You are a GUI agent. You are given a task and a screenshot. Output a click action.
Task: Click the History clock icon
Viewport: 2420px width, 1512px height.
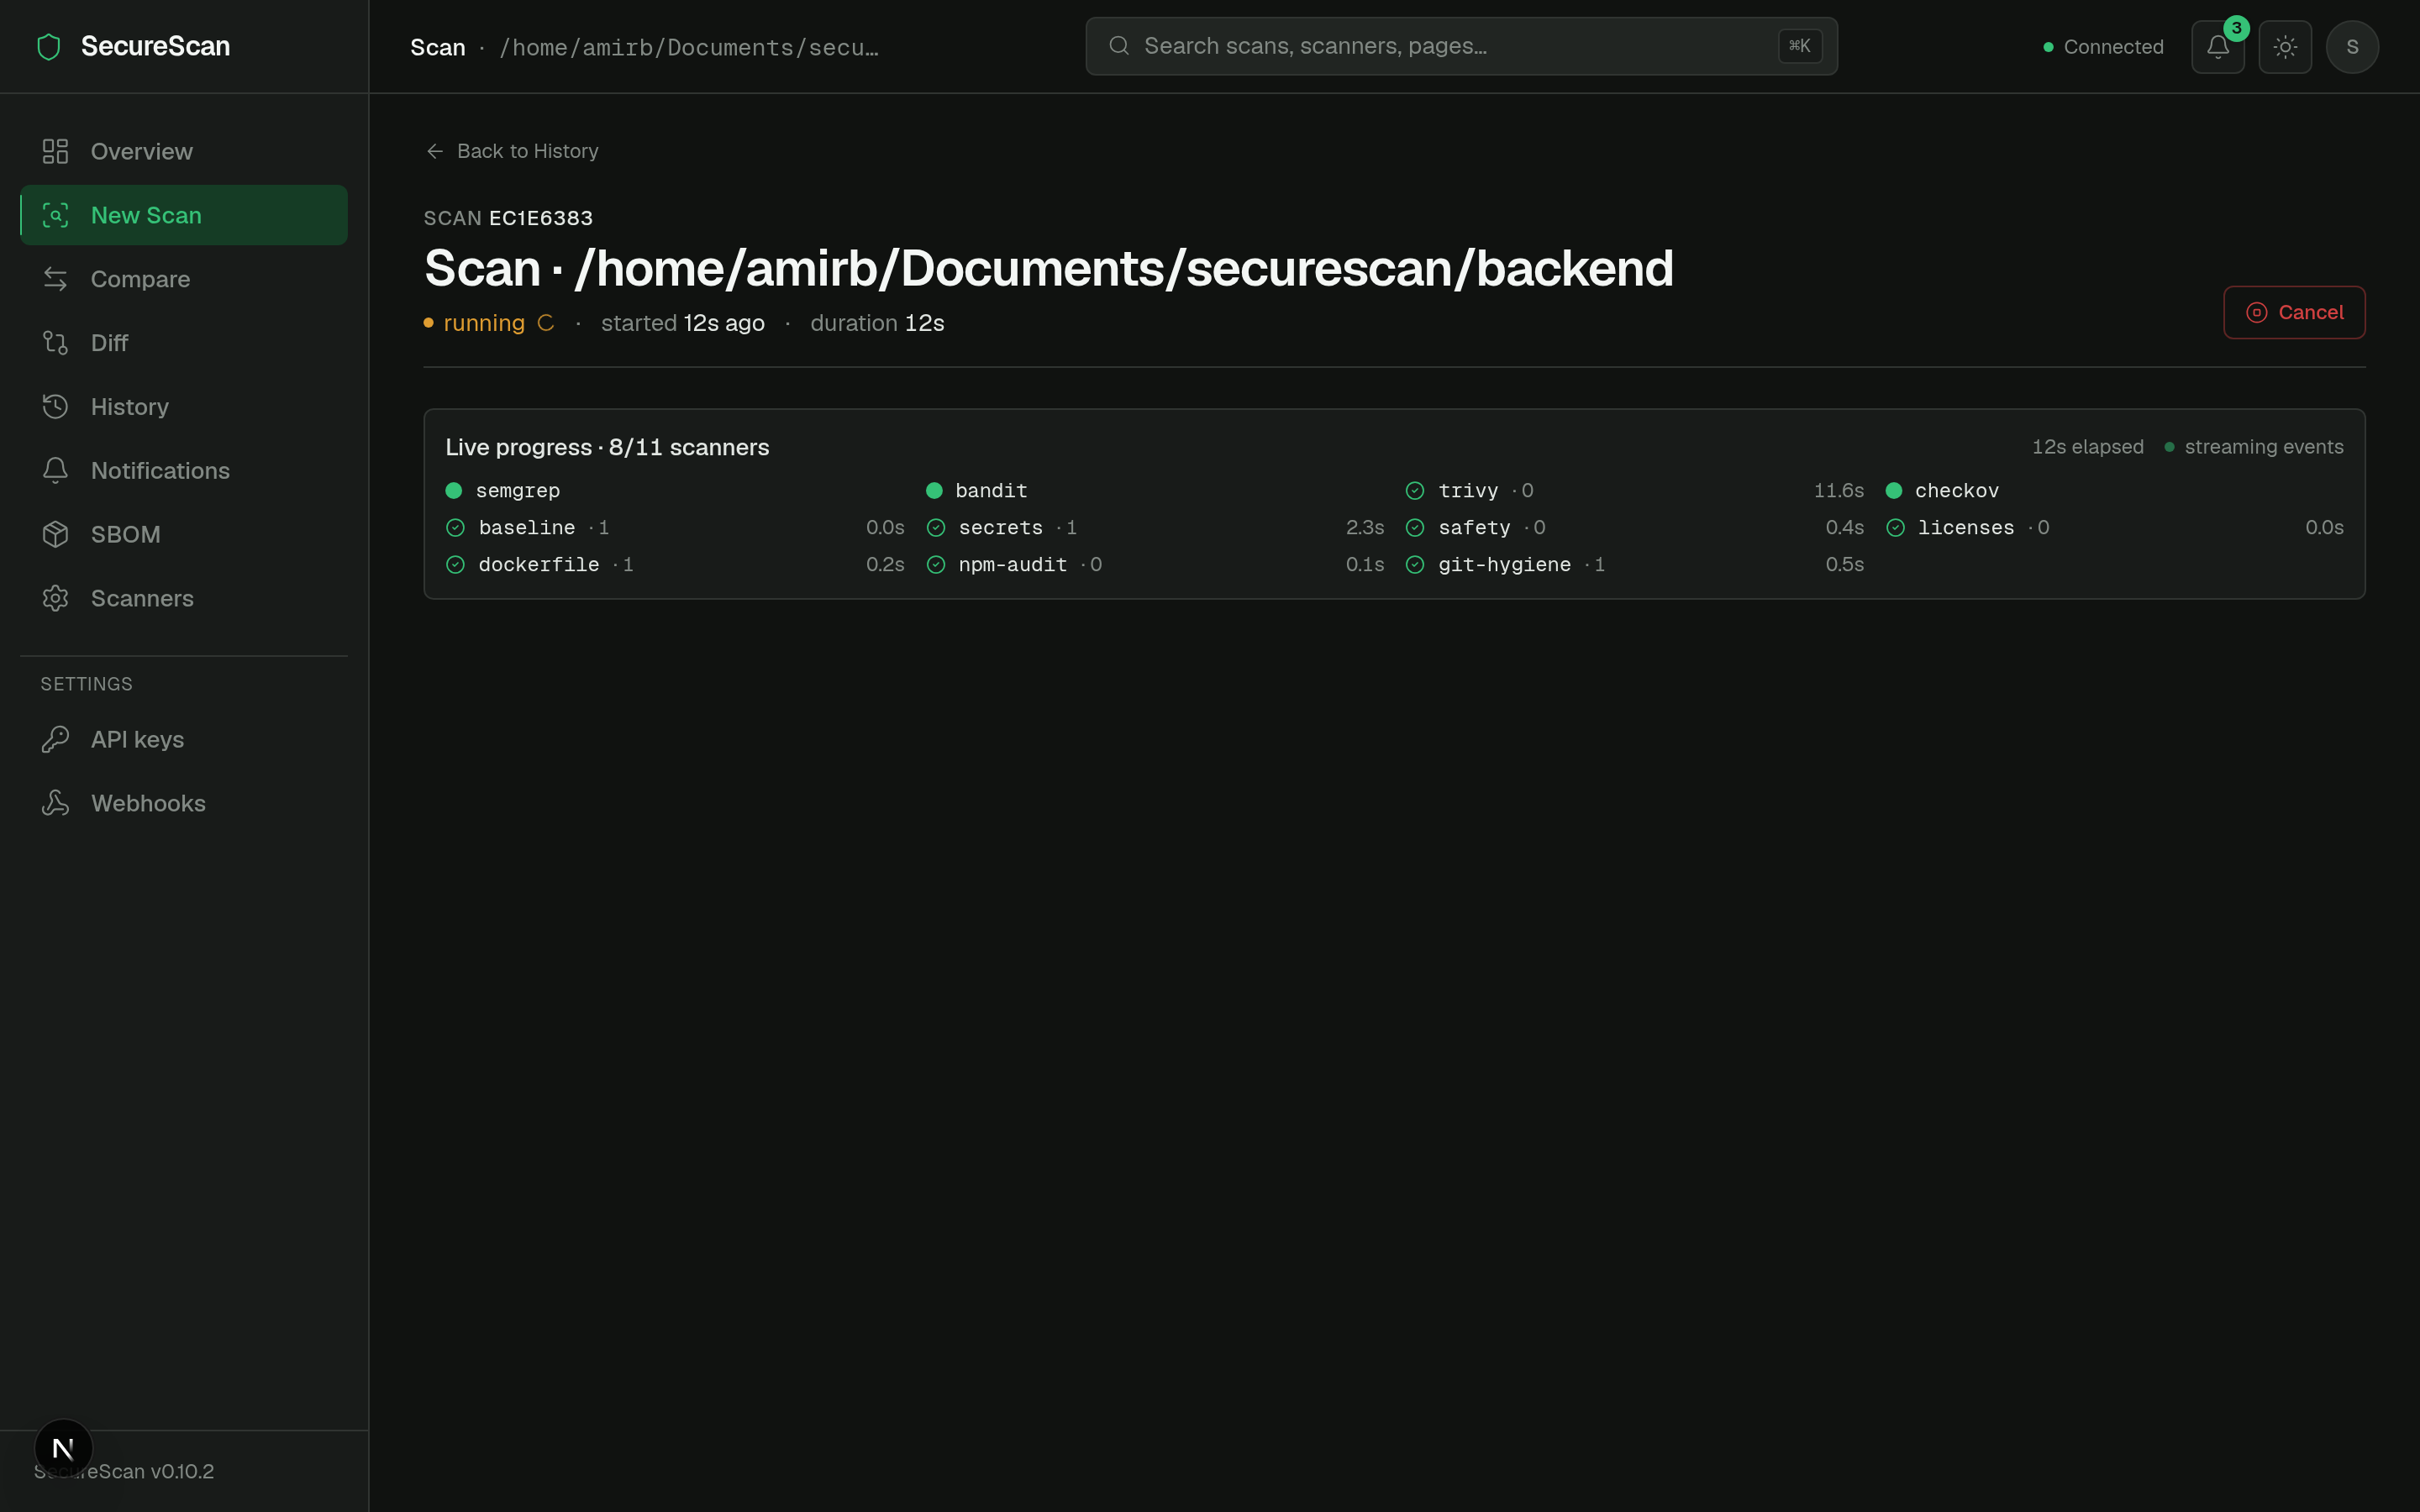point(55,407)
